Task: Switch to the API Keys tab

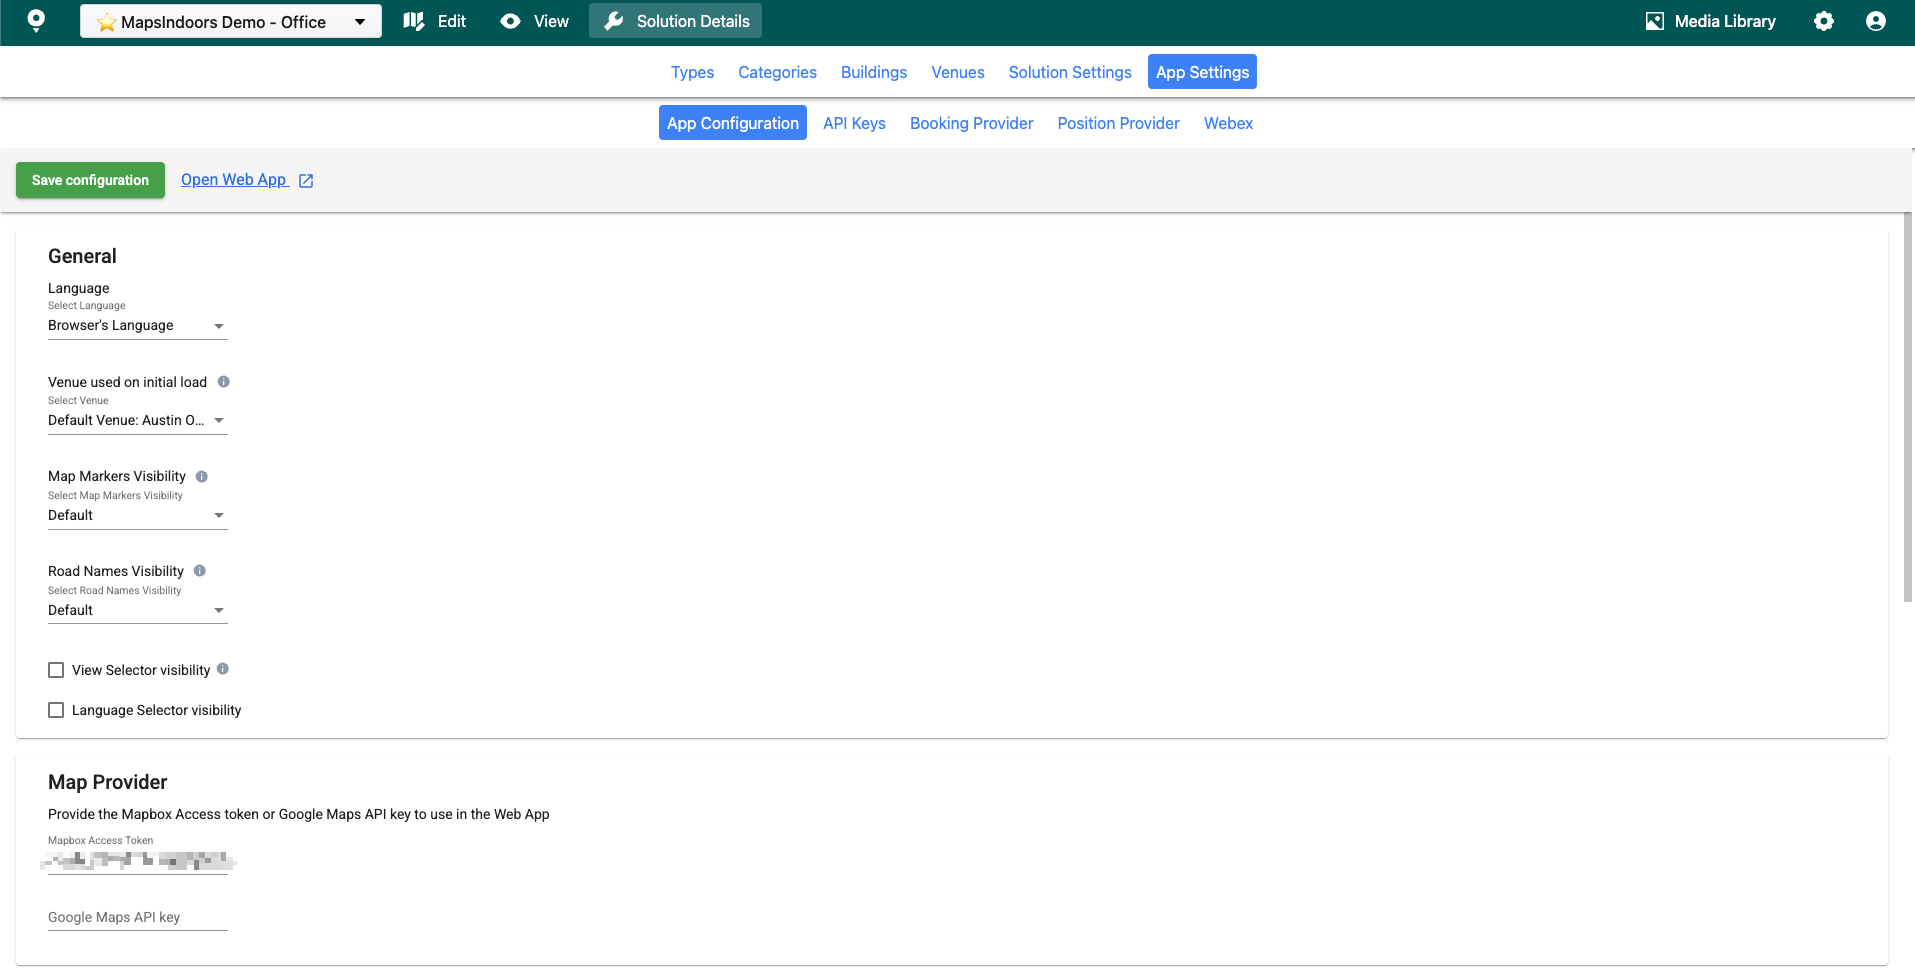Action: pos(854,123)
